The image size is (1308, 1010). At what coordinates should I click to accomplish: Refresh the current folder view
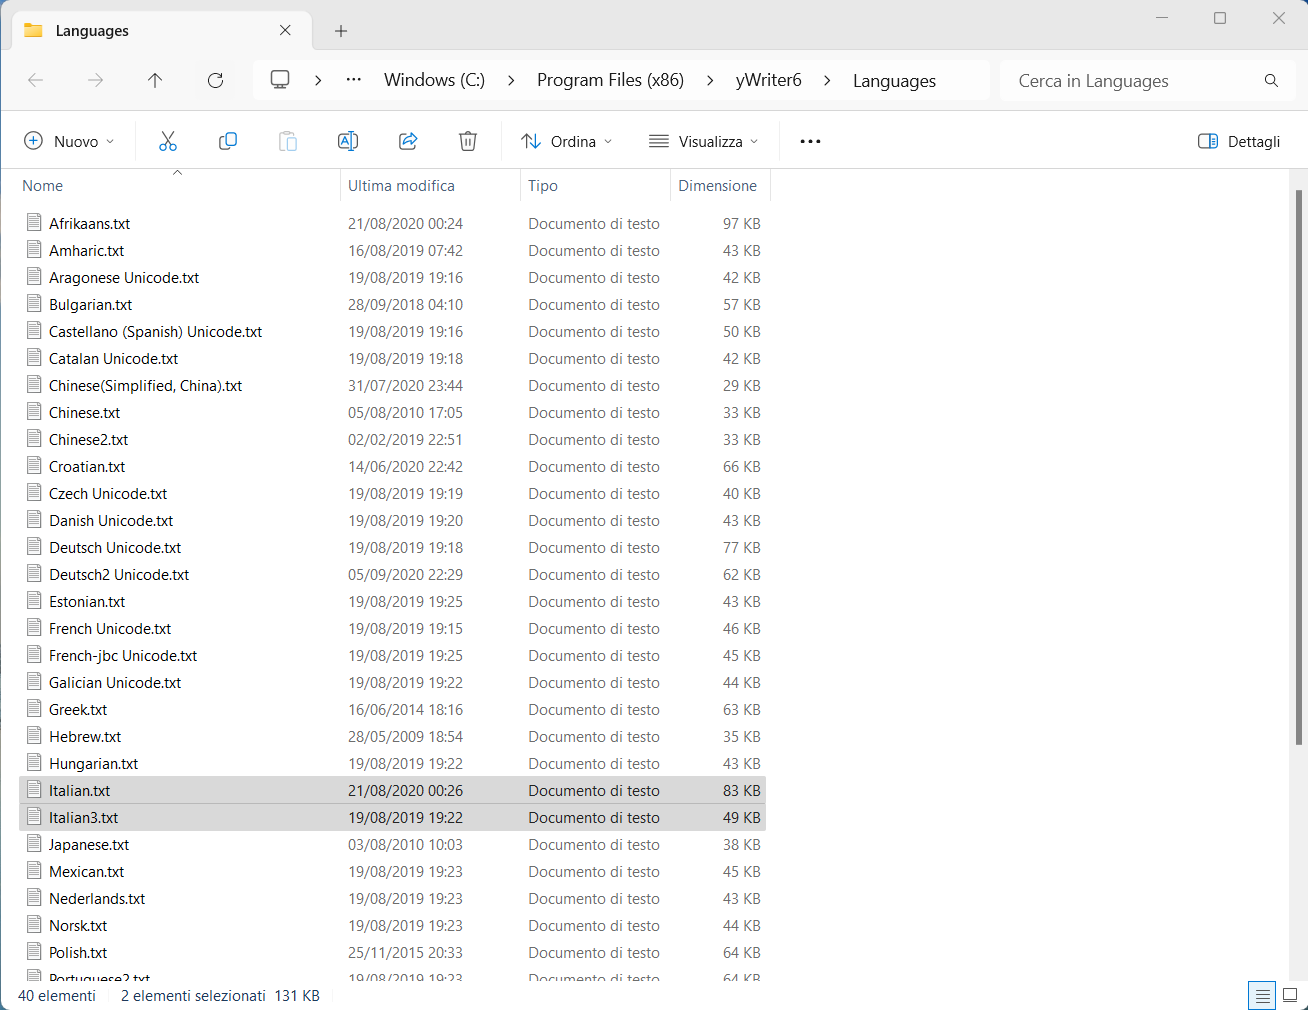(216, 81)
